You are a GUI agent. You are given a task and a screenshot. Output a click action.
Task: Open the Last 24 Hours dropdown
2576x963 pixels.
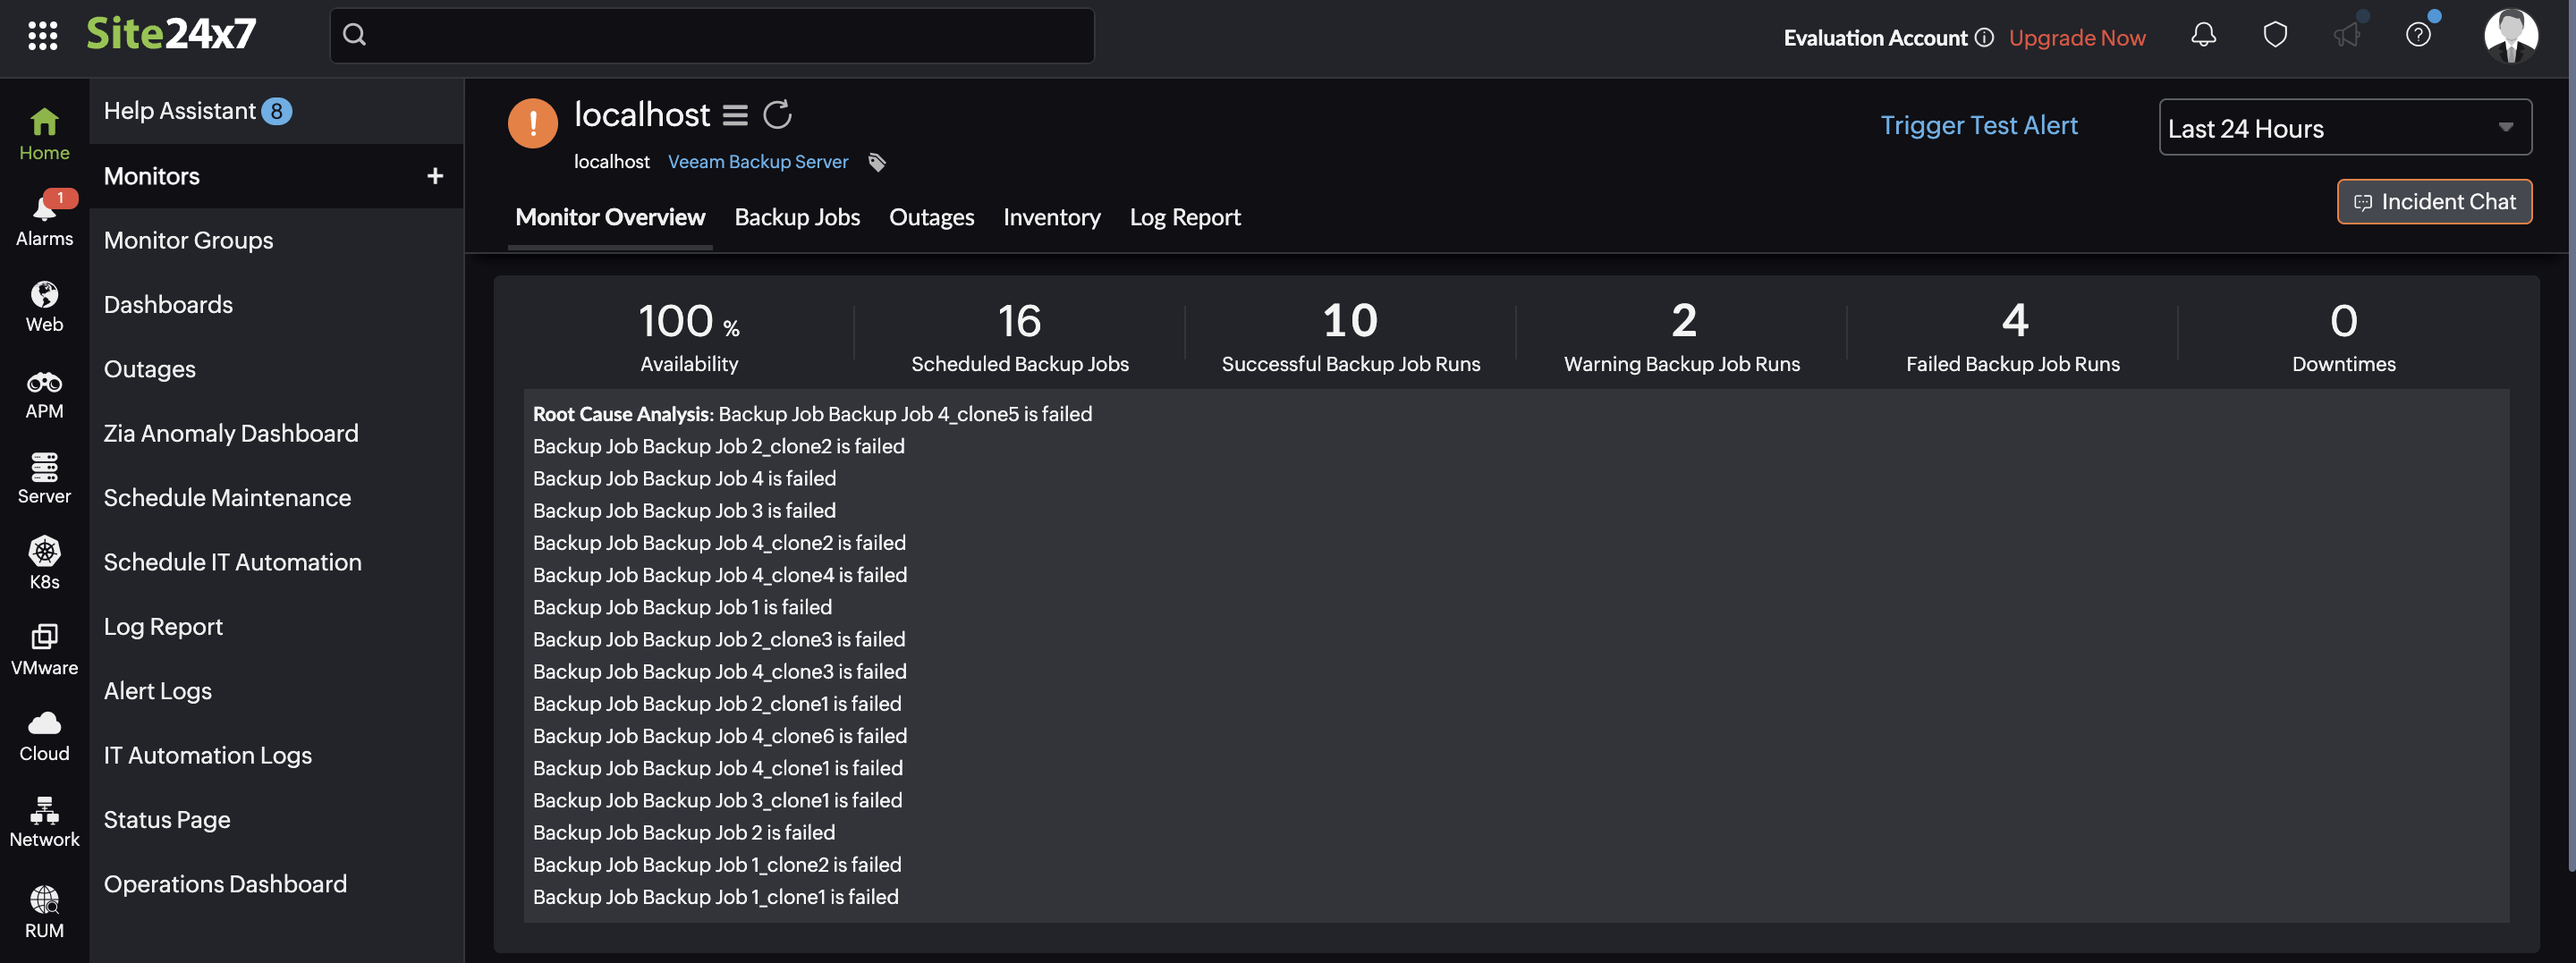[x=2344, y=127]
